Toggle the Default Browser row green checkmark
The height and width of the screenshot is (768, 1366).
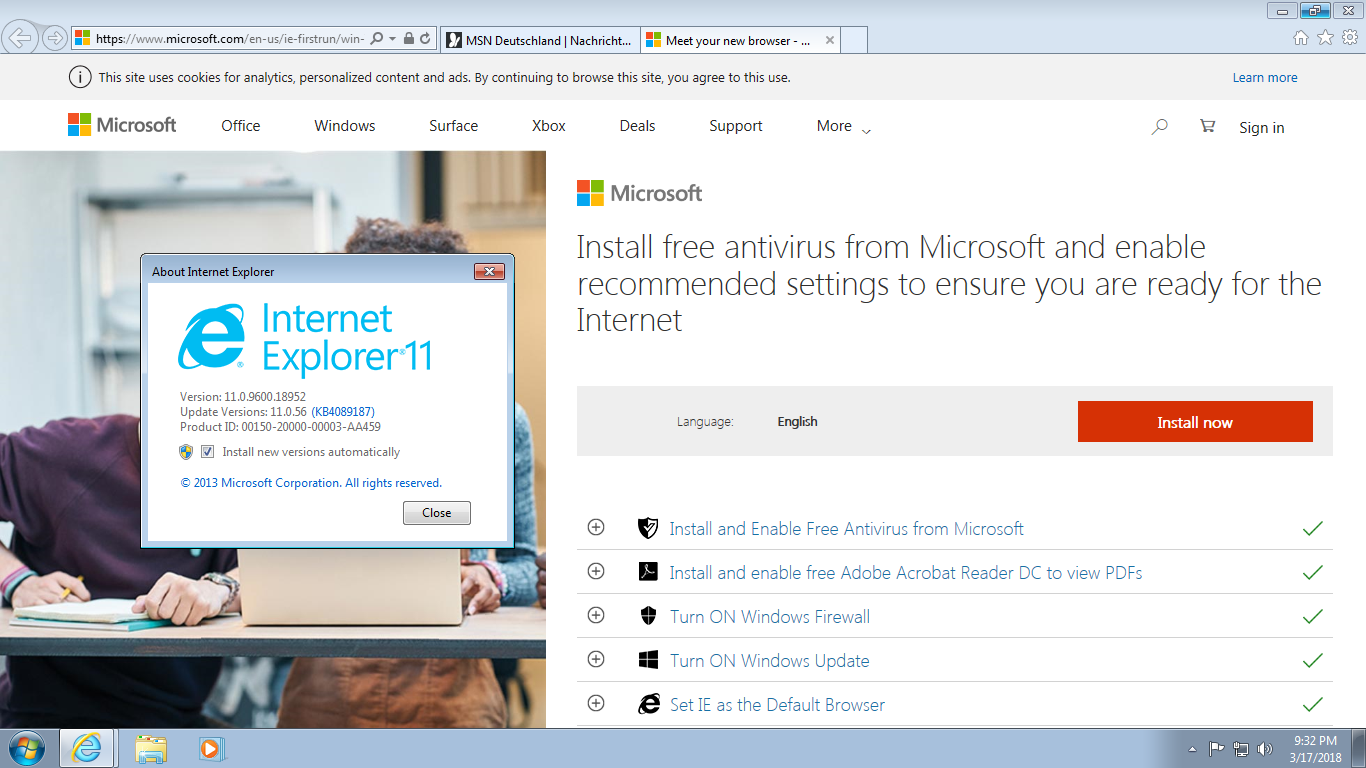click(1312, 704)
